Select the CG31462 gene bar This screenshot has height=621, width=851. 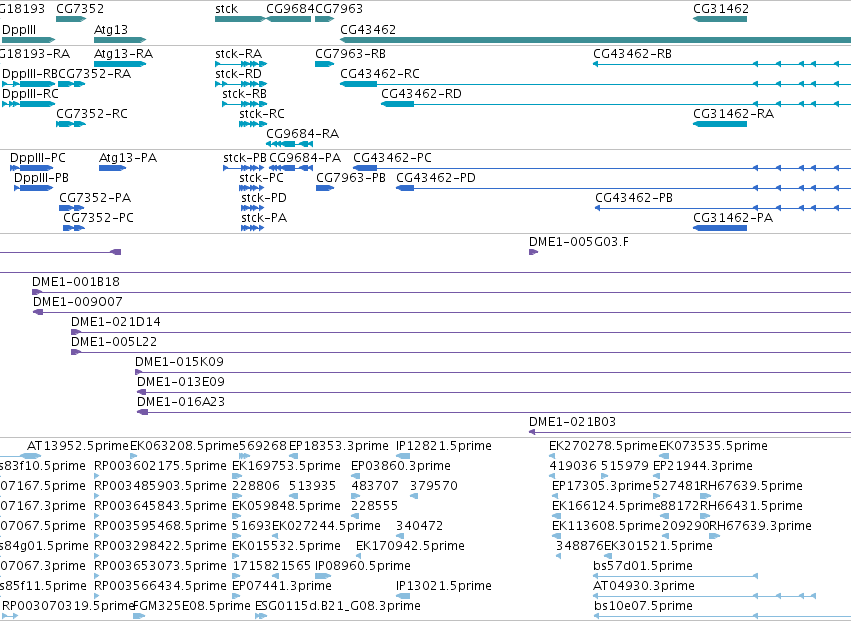pyautogui.click(x=720, y=19)
